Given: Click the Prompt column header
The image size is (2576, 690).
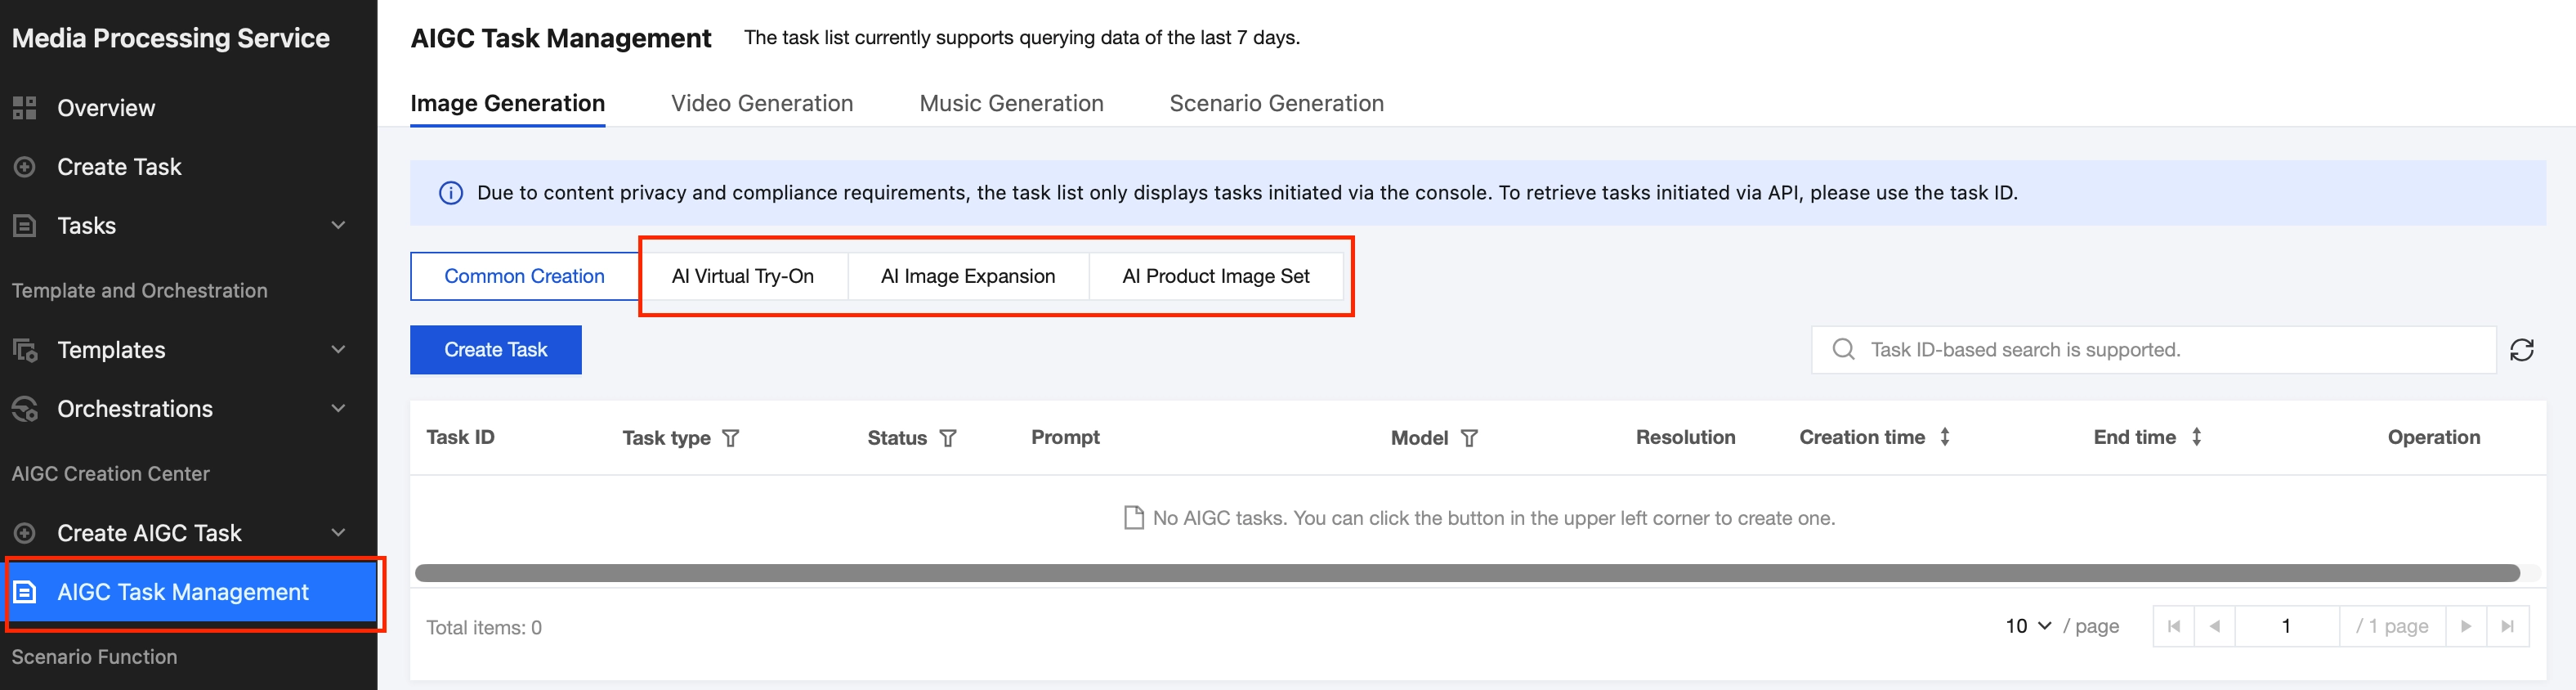Looking at the screenshot, I should click(x=1065, y=437).
